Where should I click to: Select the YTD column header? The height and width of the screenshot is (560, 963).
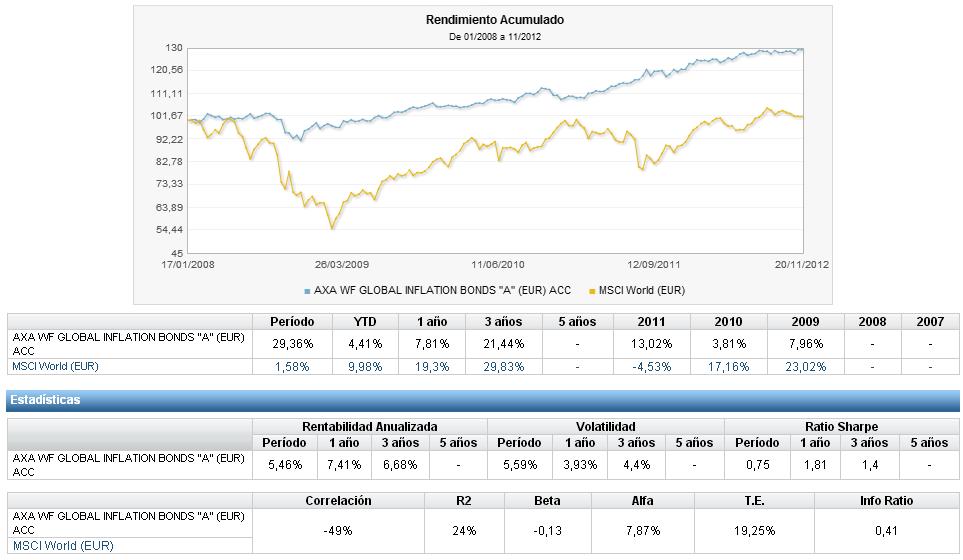click(x=367, y=322)
